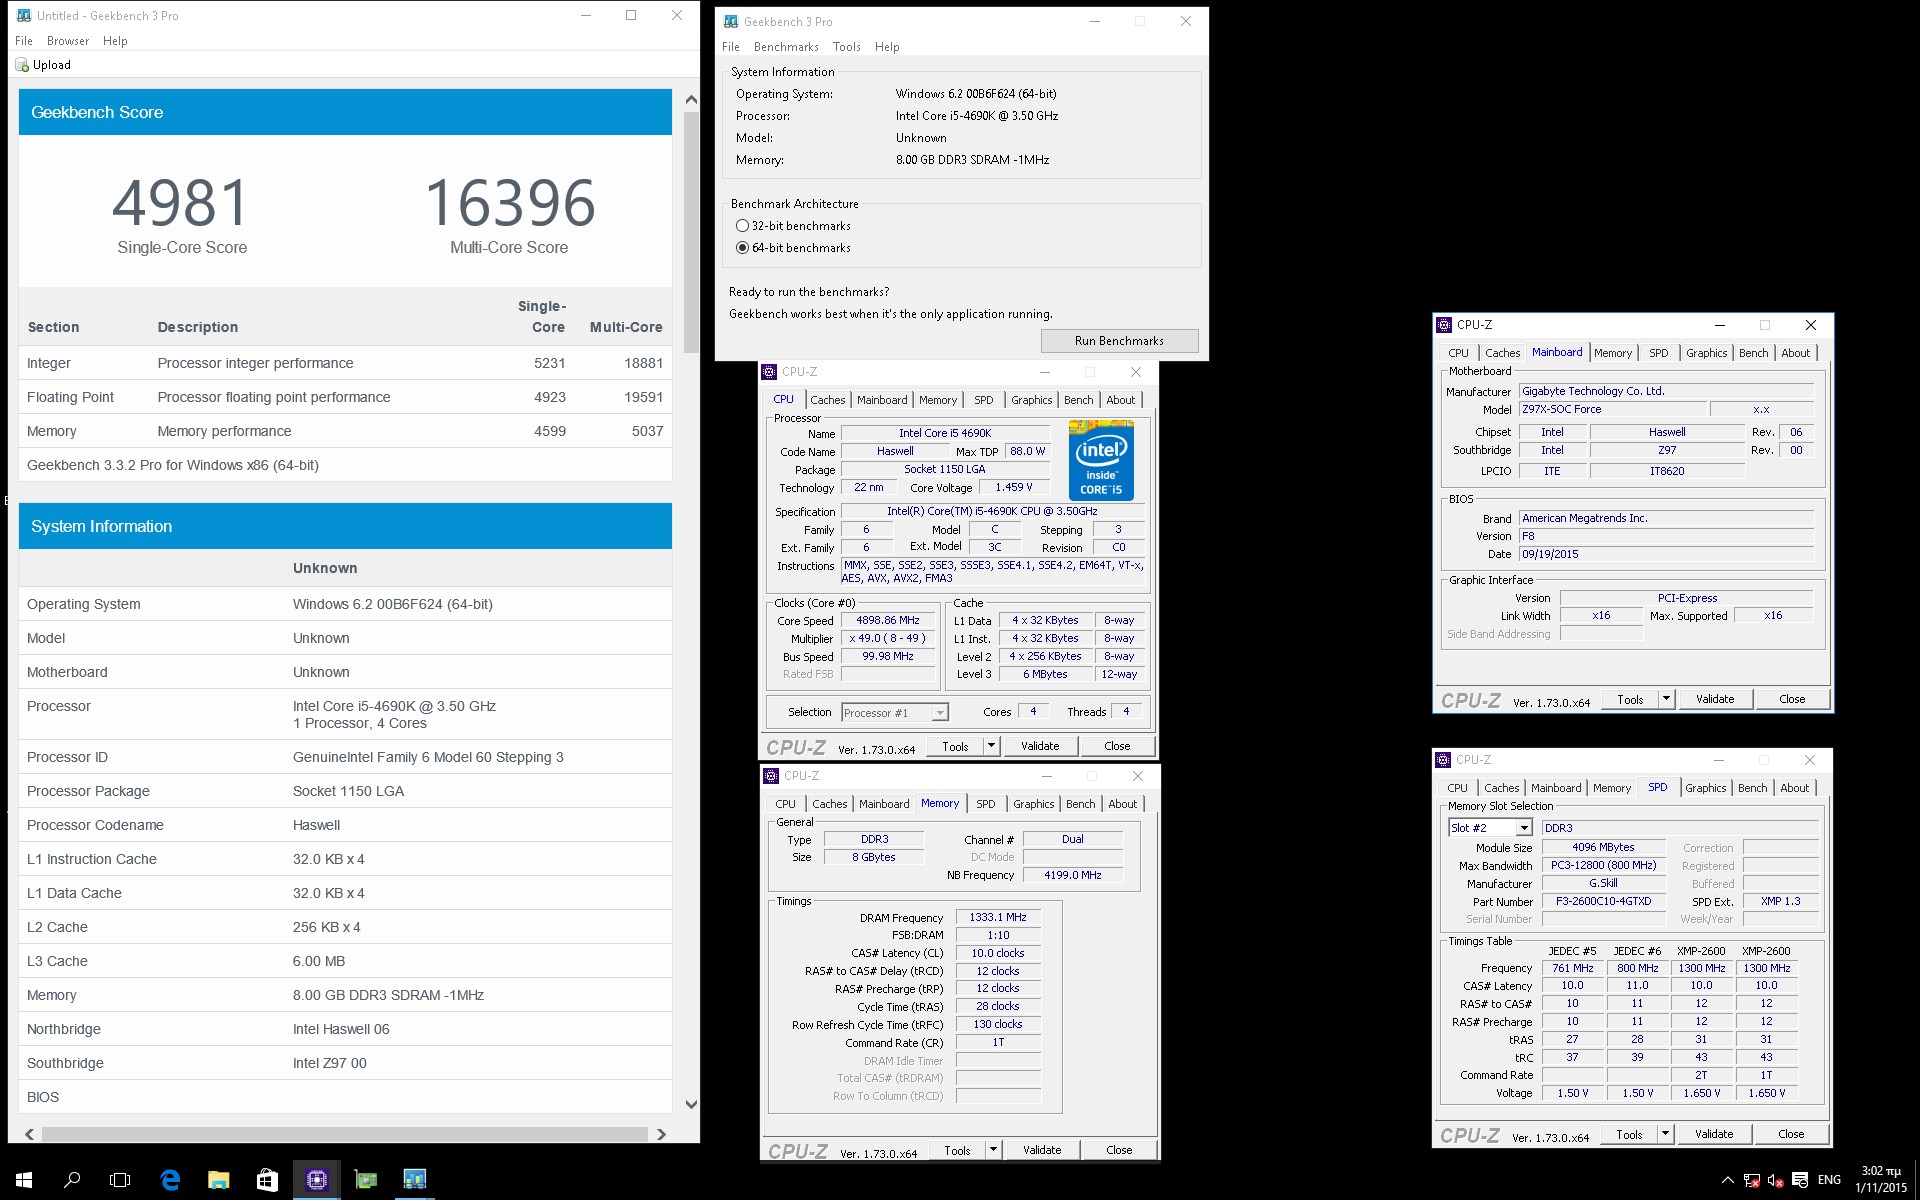
Task: Click the Upload icon in Geekbench results window
Action: click(22, 65)
